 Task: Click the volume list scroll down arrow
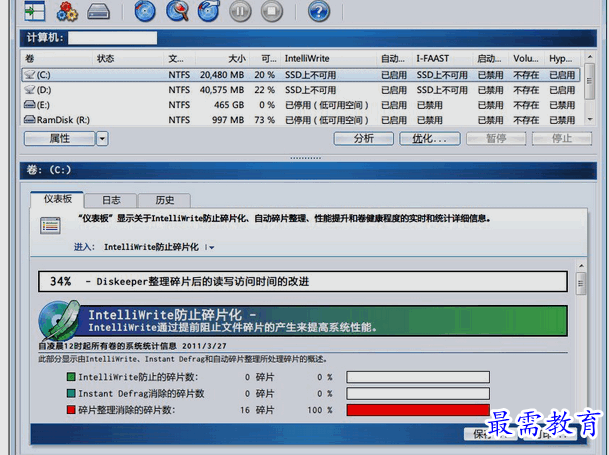tap(590, 119)
